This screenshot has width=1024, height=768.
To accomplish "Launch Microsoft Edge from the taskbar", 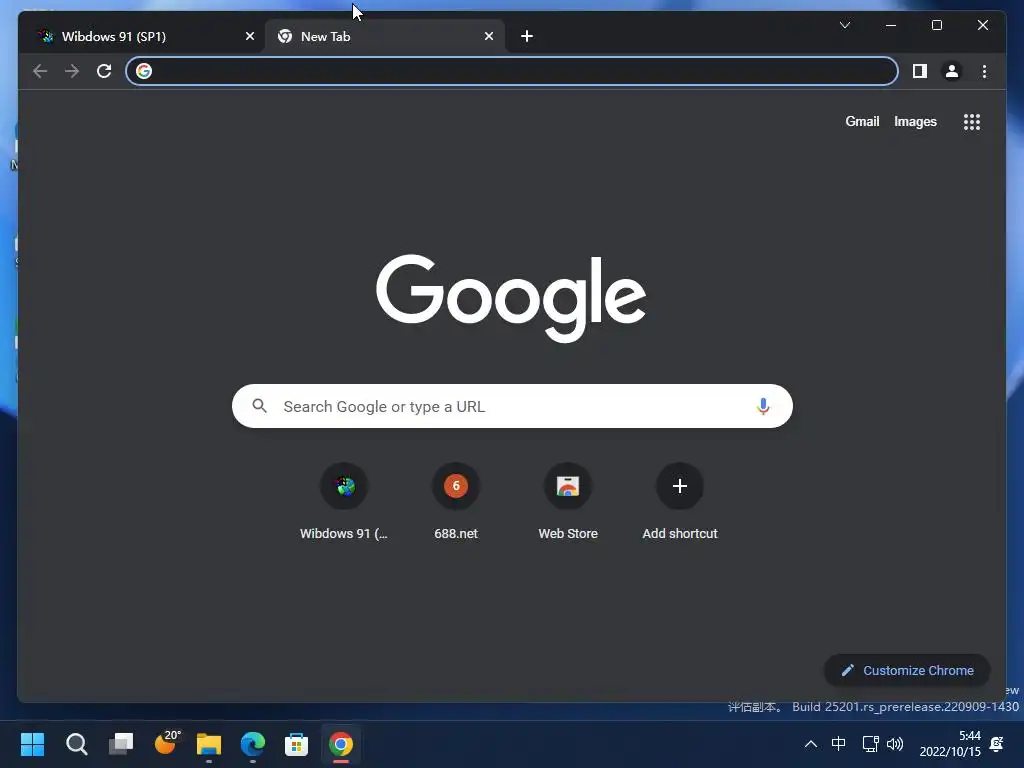I will point(253,744).
